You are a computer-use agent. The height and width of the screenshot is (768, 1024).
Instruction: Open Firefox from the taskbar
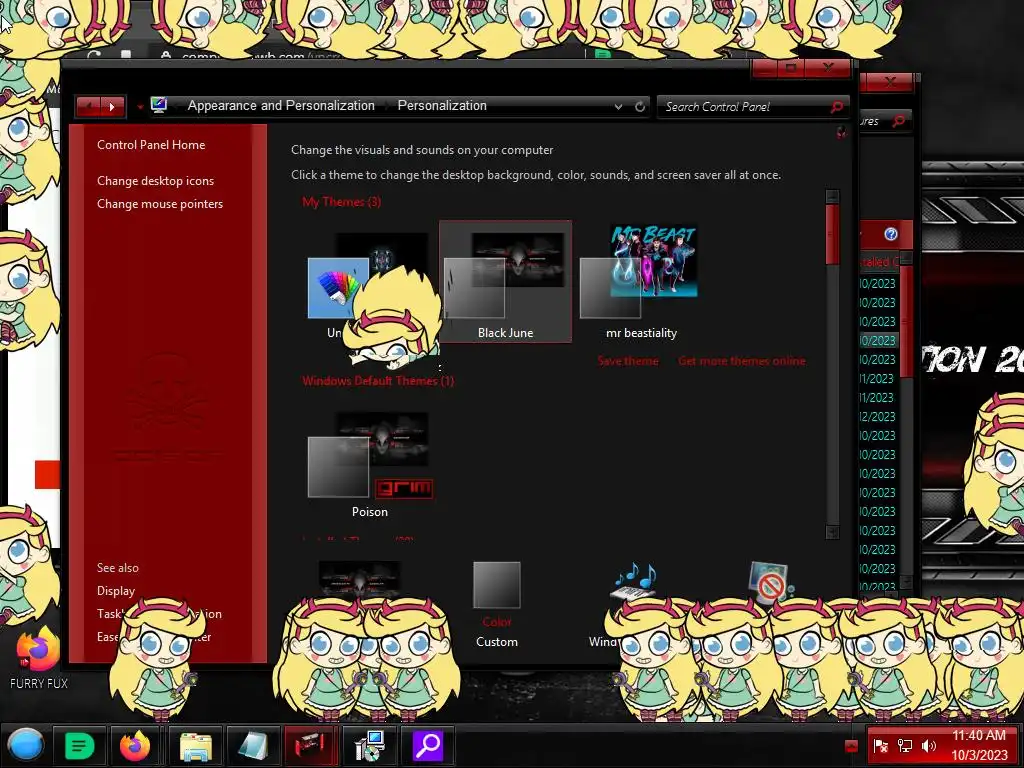click(135, 745)
